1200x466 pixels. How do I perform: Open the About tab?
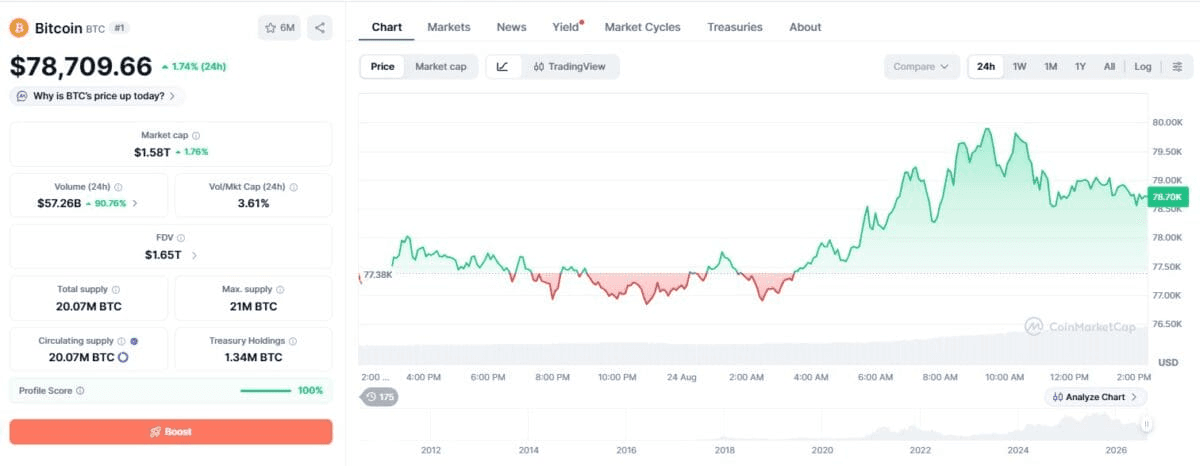point(805,27)
